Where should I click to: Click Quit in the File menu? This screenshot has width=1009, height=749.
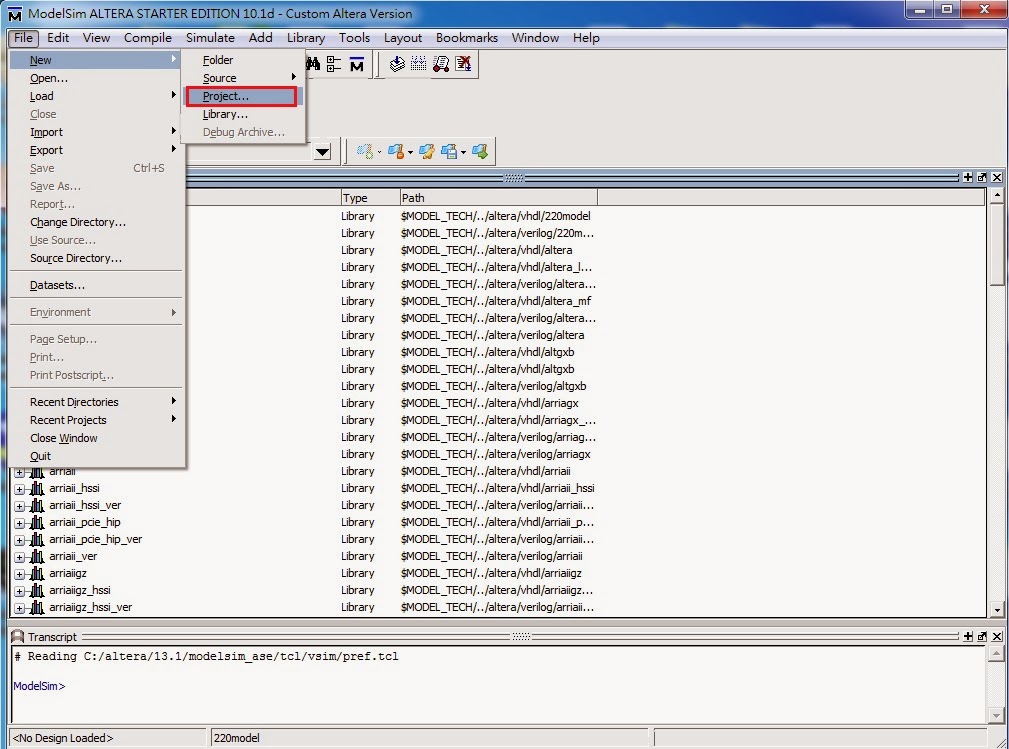pyautogui.click(x=97, y=456)
